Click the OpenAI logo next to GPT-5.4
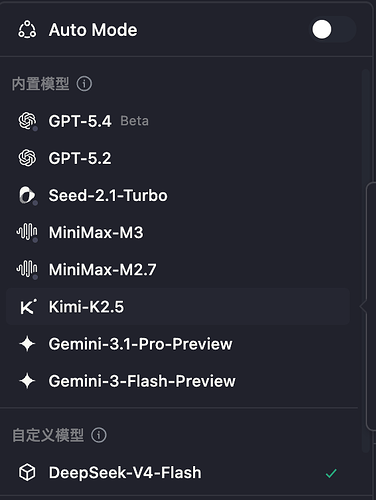The image size is (376, 500). 27,120
